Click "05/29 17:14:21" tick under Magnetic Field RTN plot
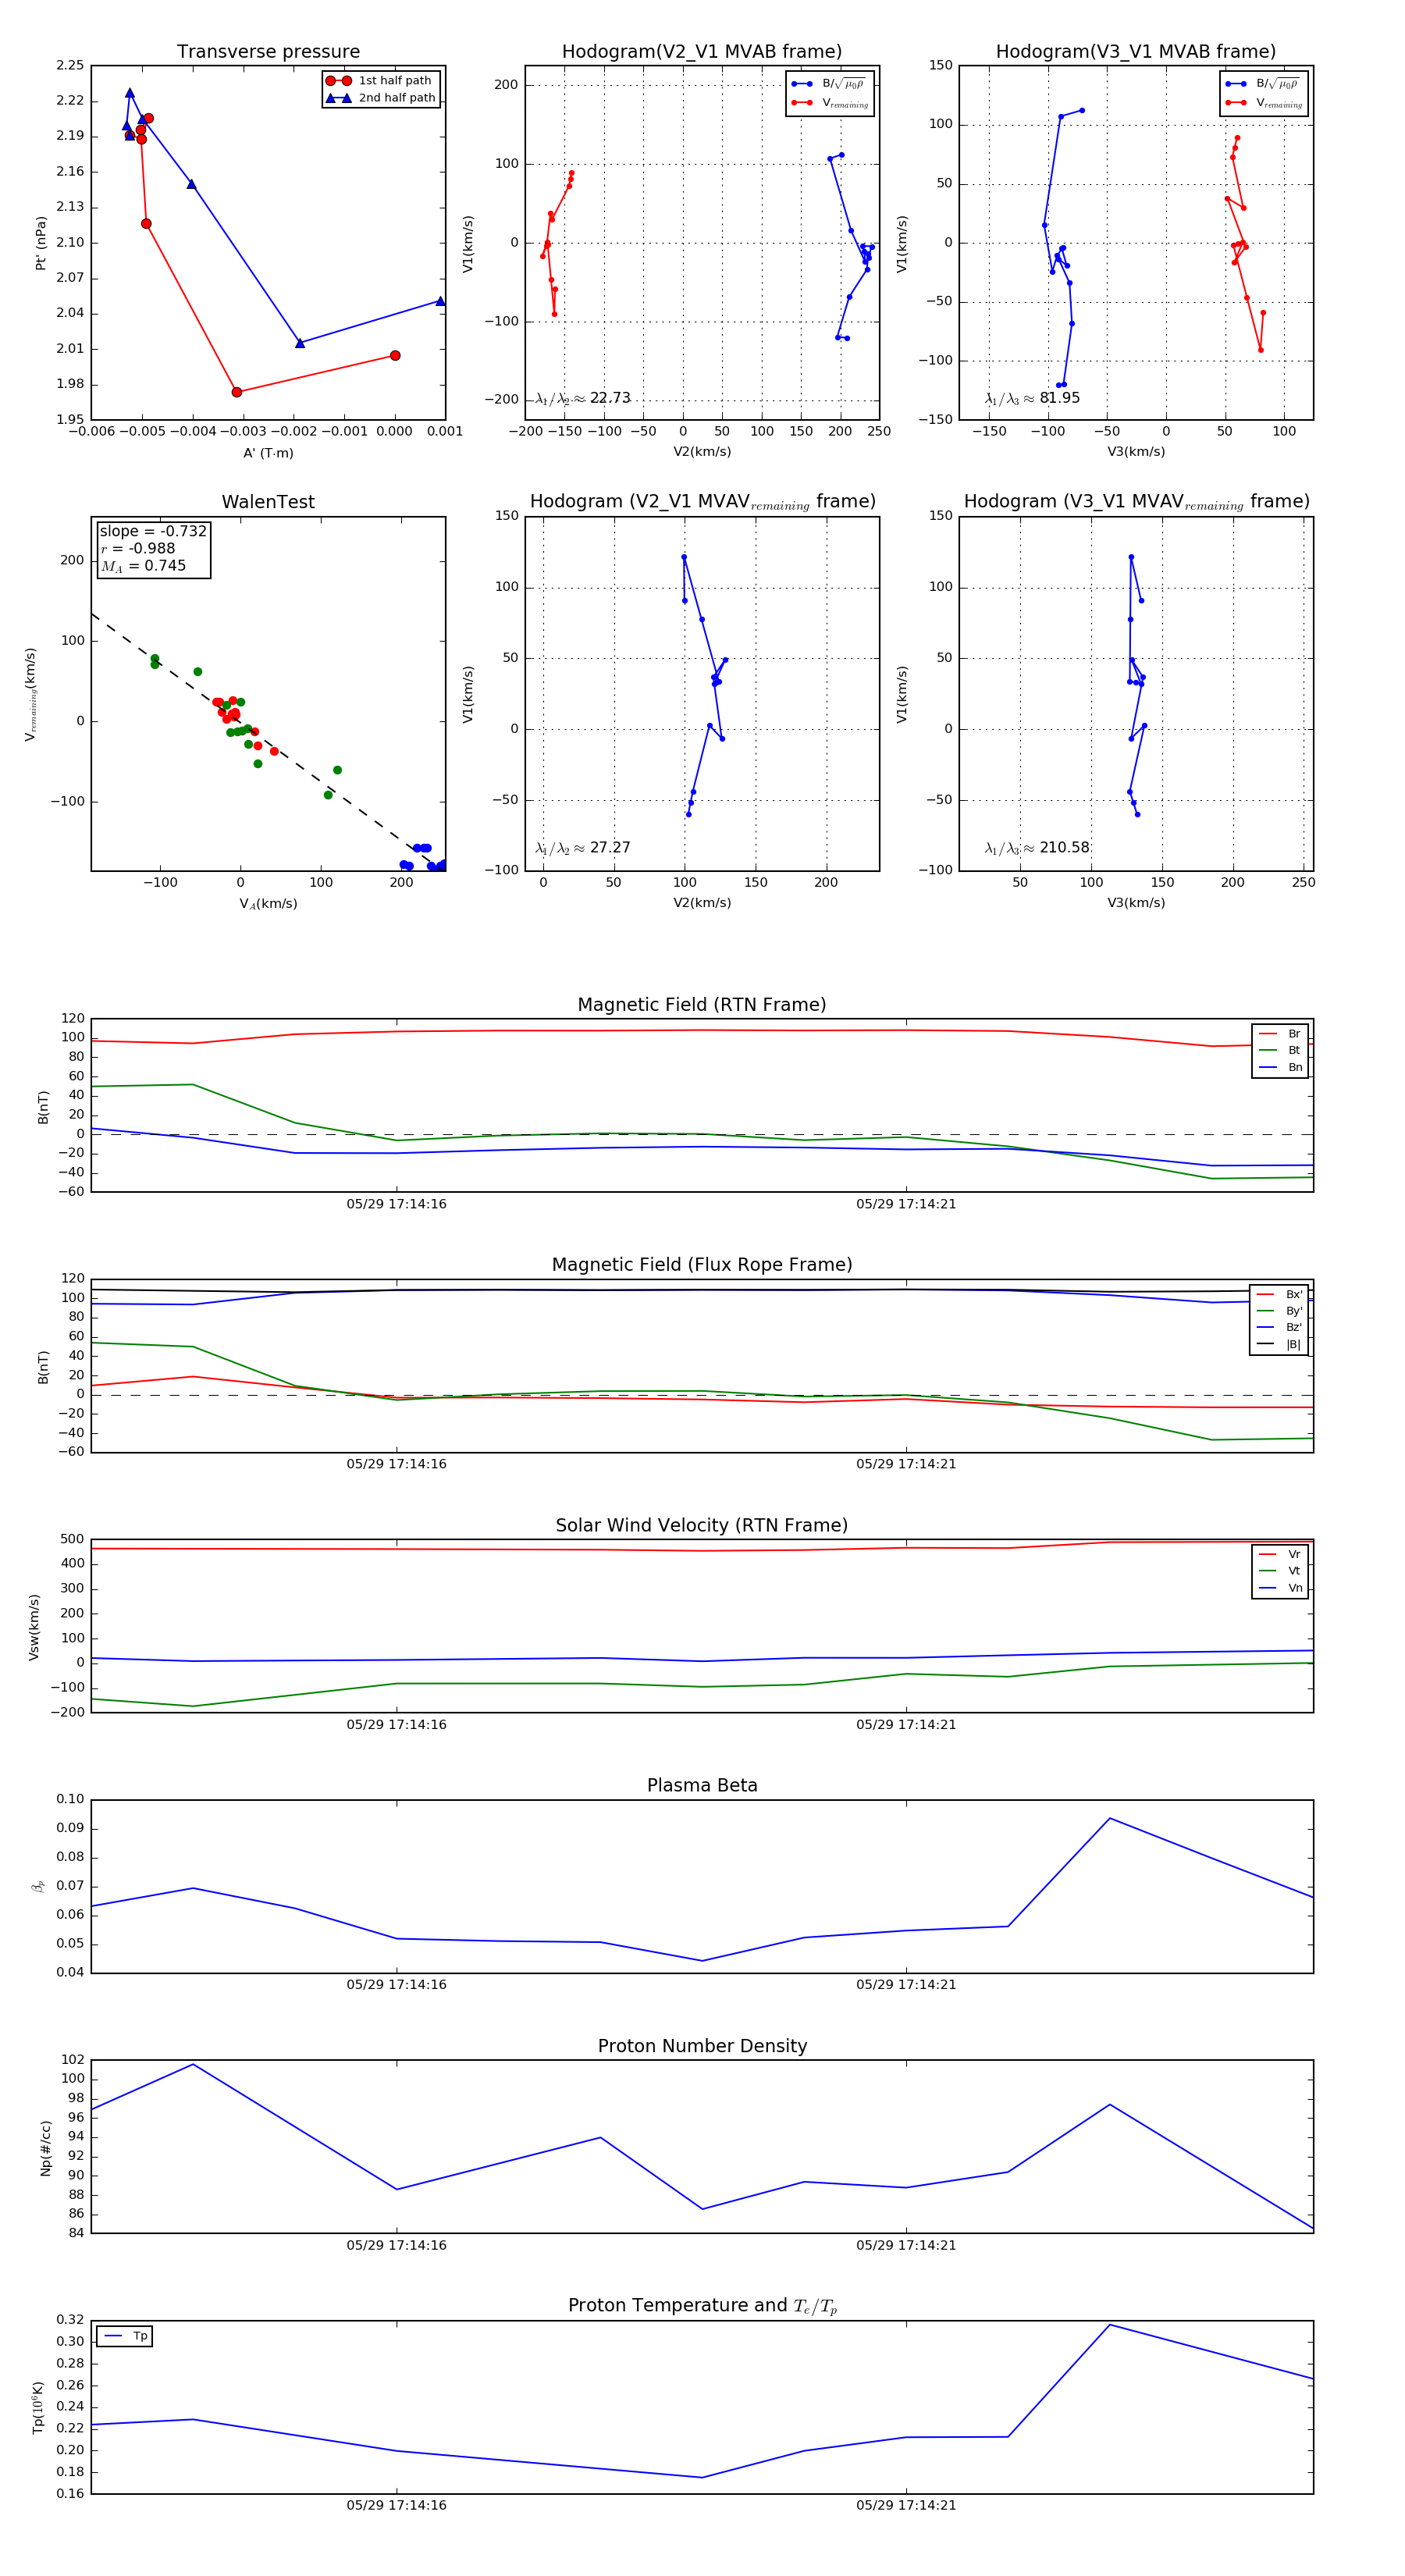 (x=906, y=1204)
